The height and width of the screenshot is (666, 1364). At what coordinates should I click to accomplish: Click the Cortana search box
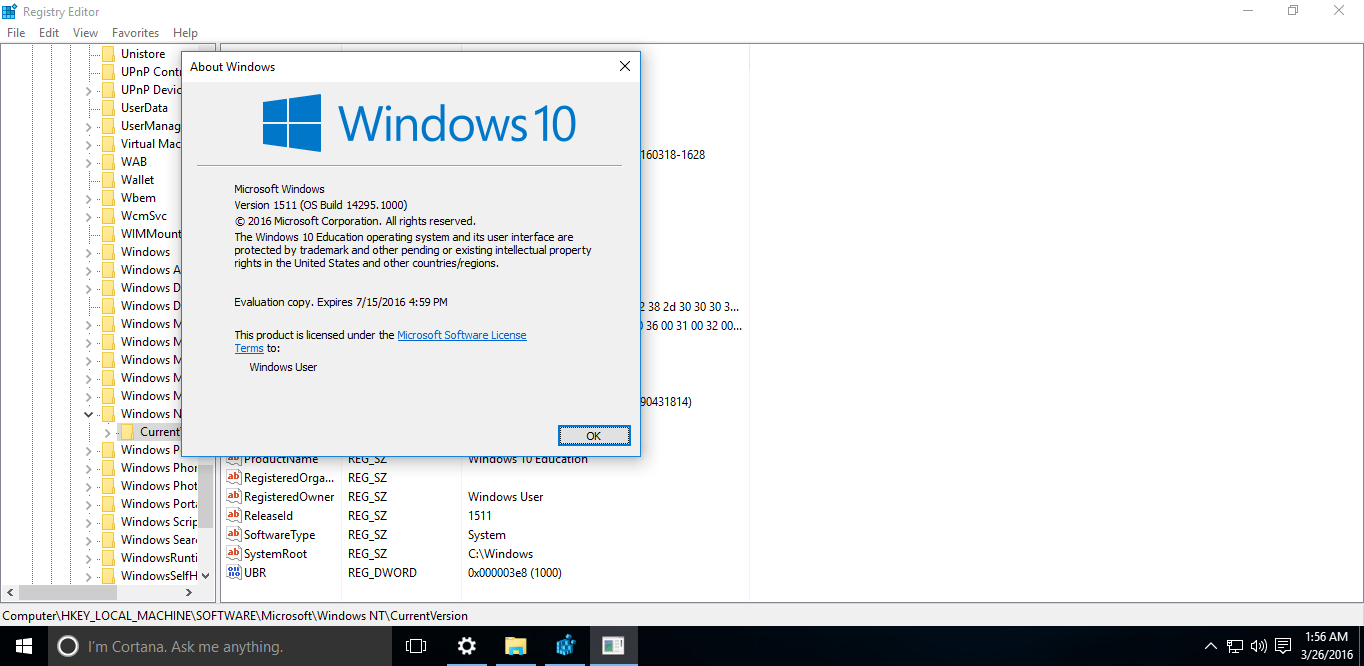coord(219,646)
